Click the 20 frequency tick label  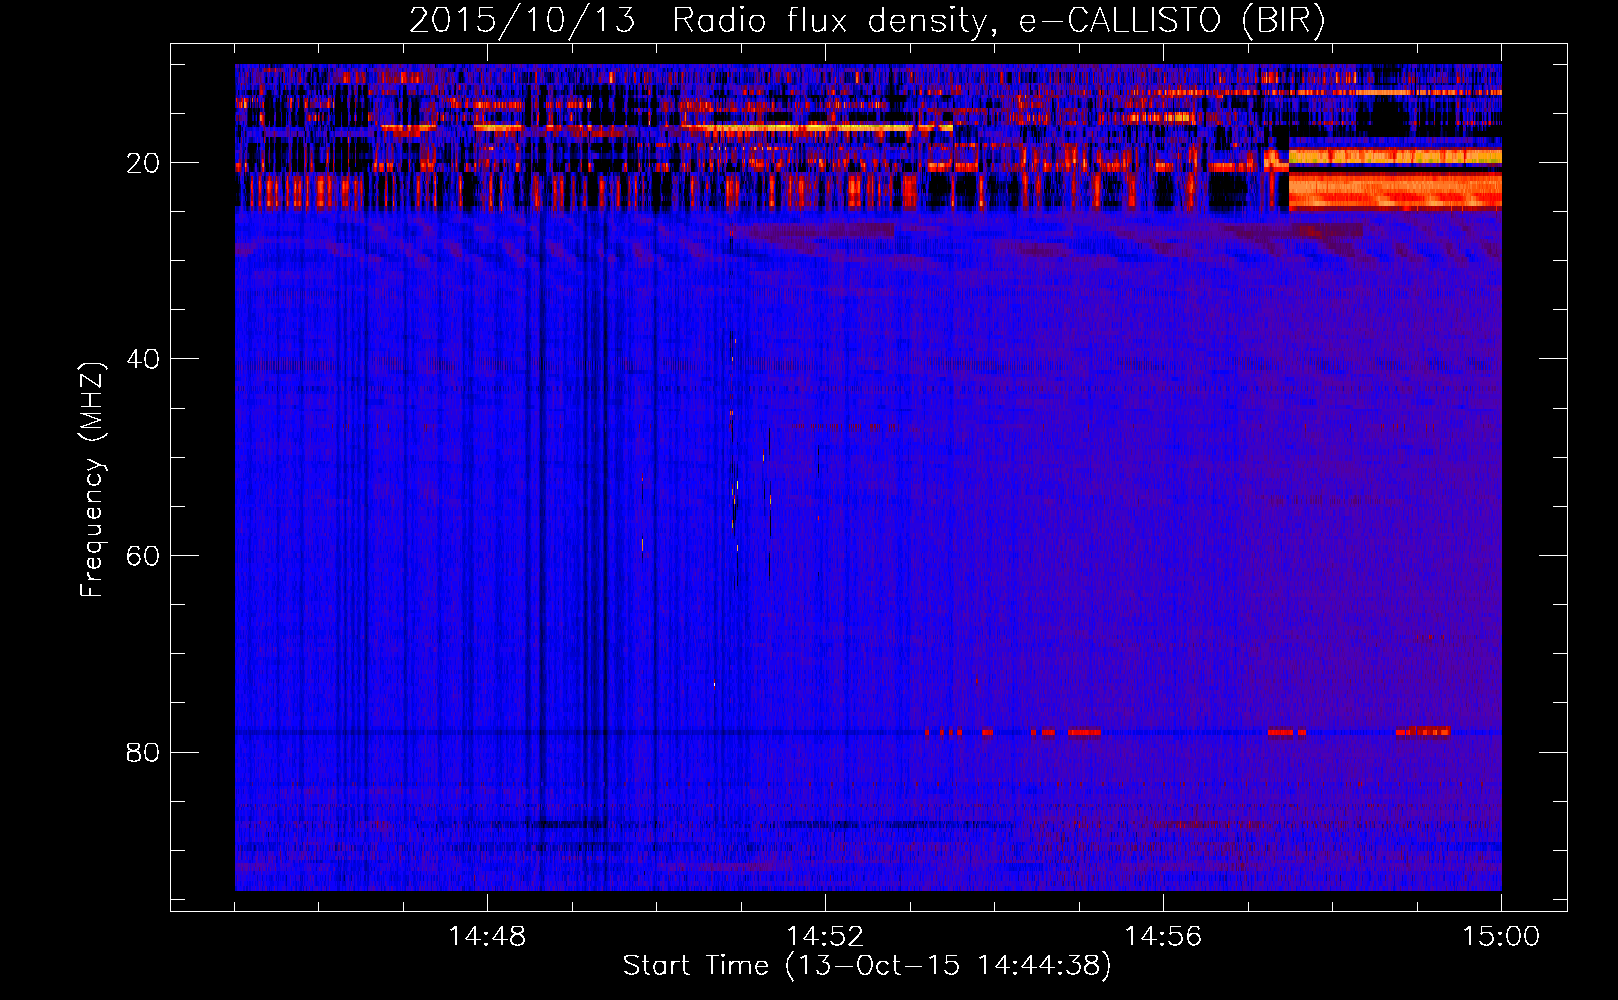tap(144, 163)
